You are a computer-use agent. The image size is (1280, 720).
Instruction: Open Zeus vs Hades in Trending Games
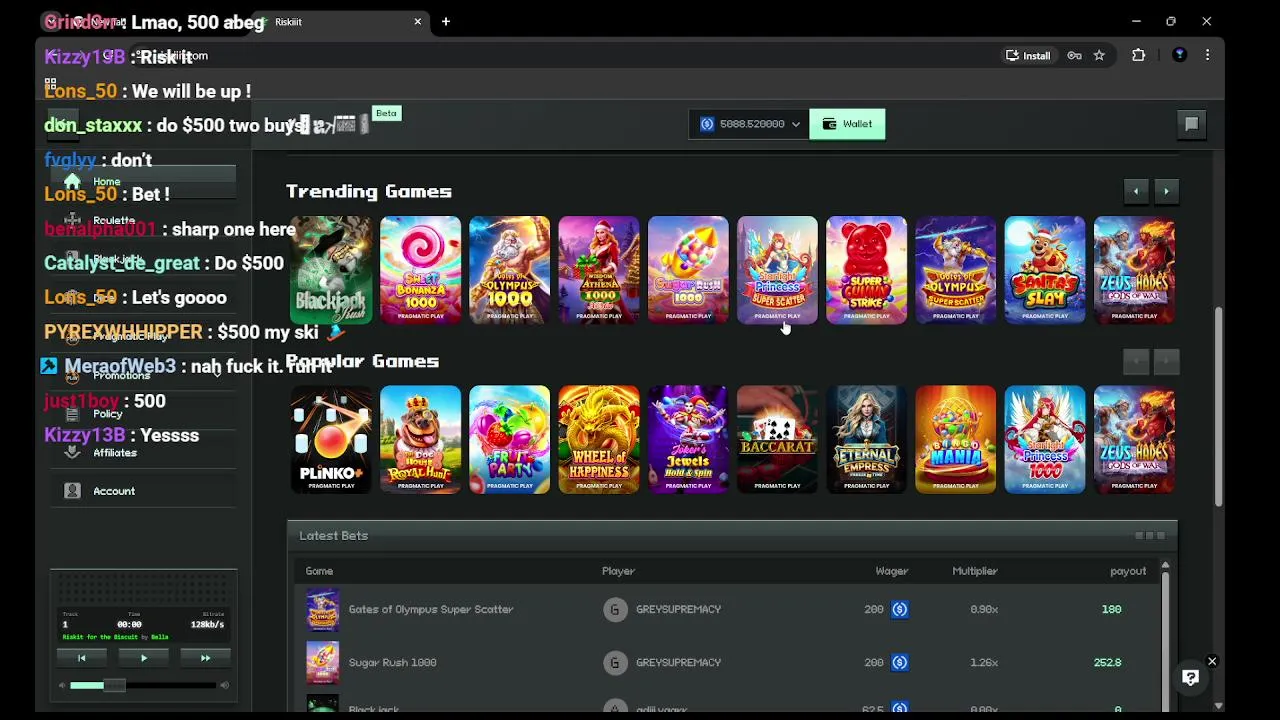pos(1134,270)
